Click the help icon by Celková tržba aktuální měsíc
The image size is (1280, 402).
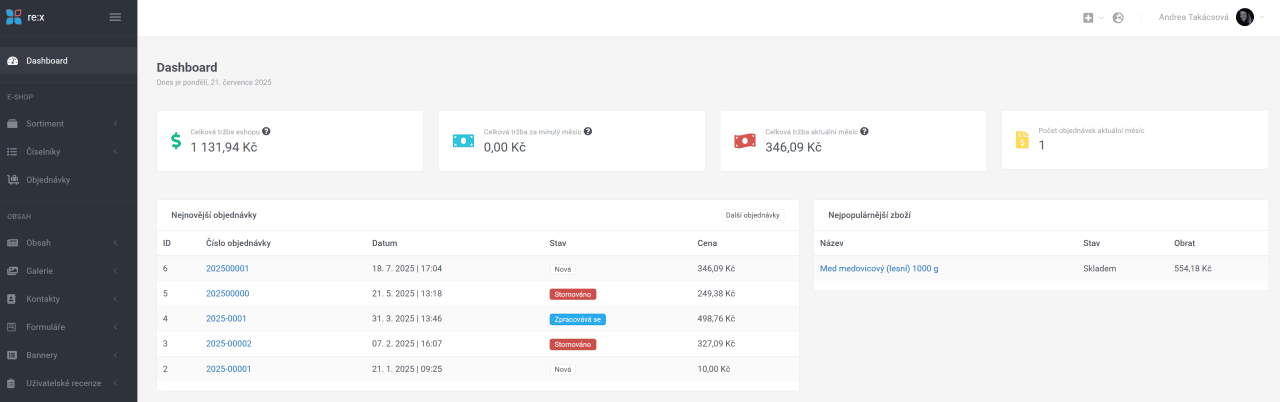(864, 131)
